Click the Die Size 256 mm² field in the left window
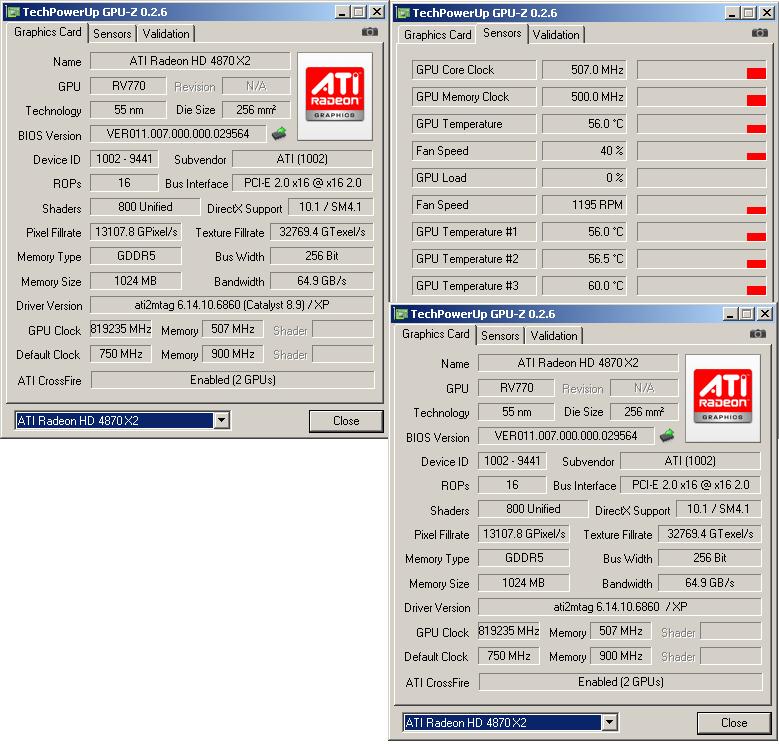 [x=256, y=109]
